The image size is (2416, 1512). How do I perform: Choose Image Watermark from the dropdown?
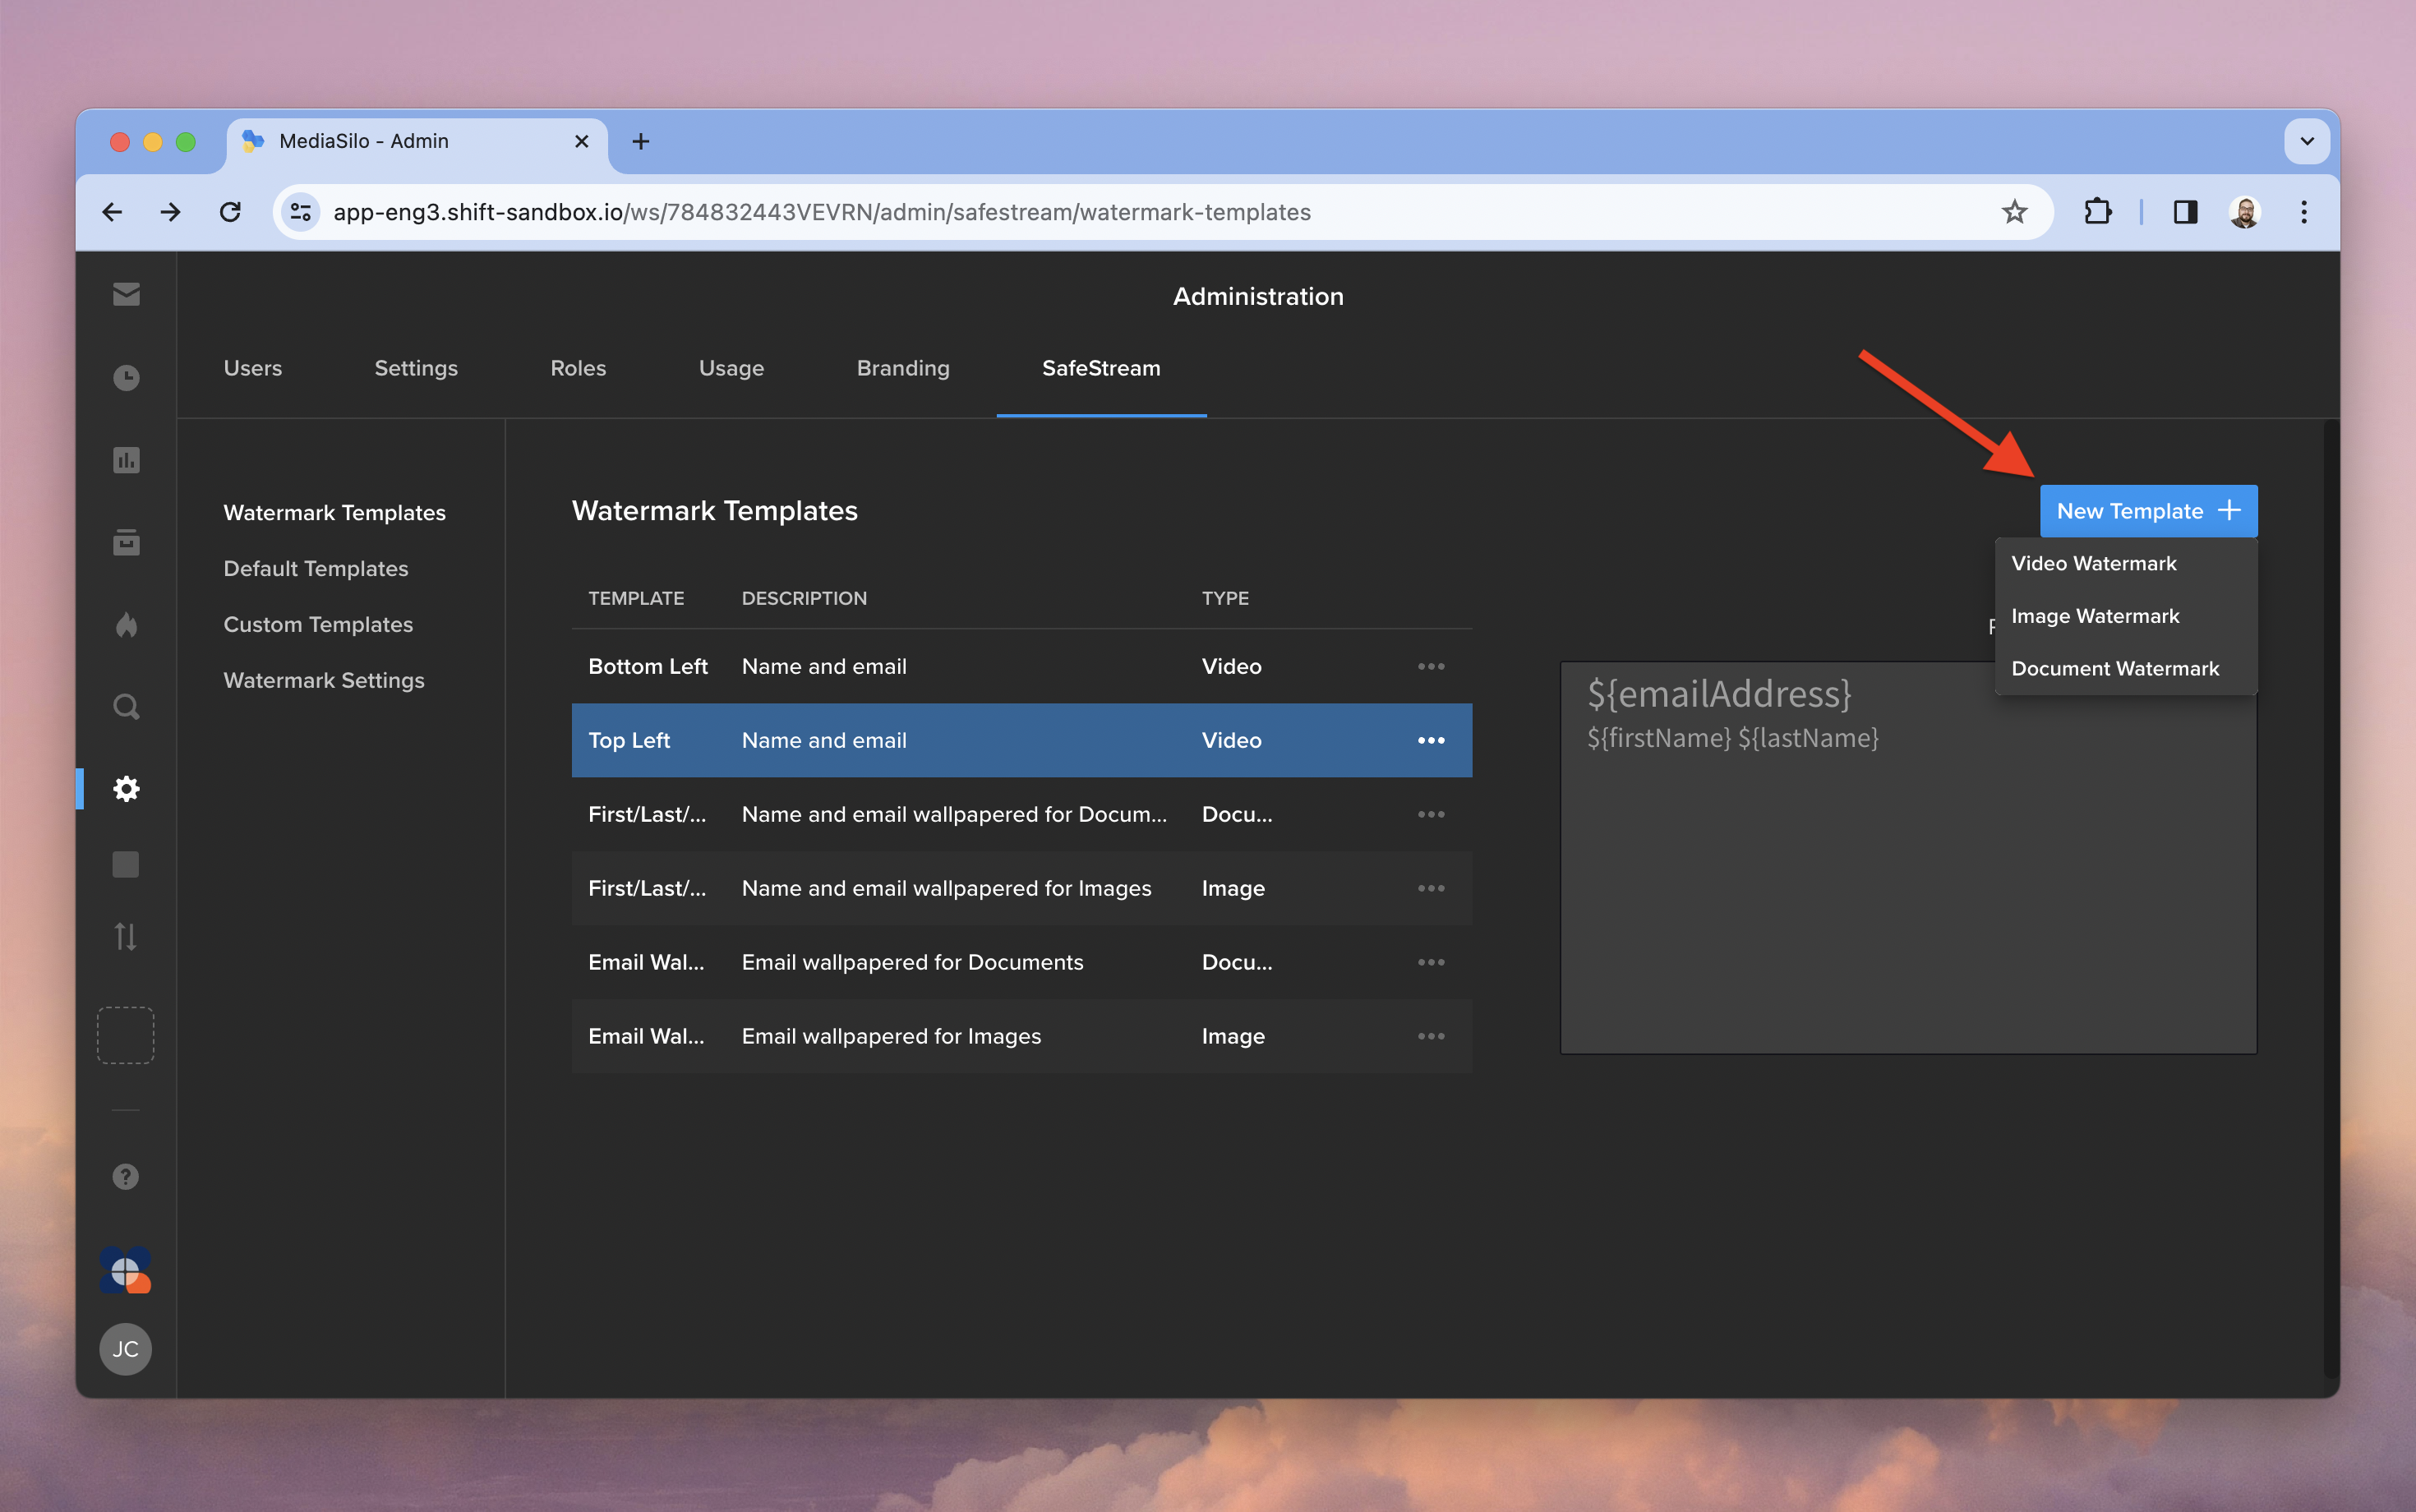(x=2126, y=616)
